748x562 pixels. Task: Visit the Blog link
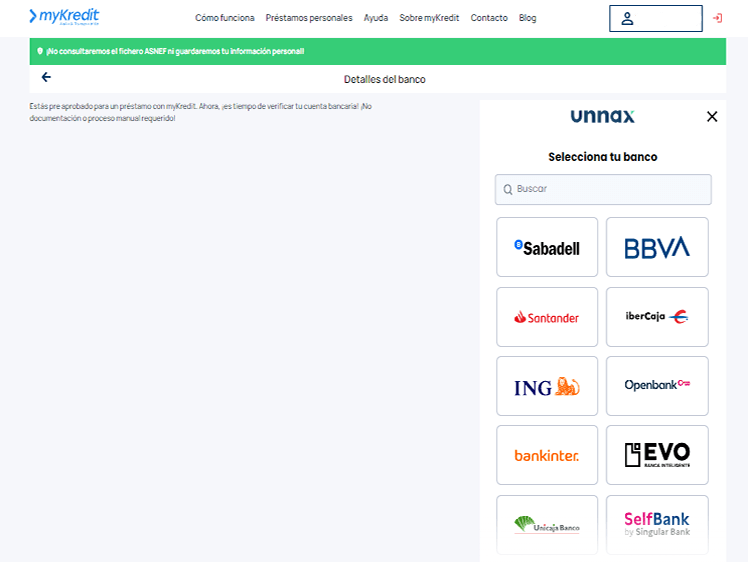(x=528, y=18)
